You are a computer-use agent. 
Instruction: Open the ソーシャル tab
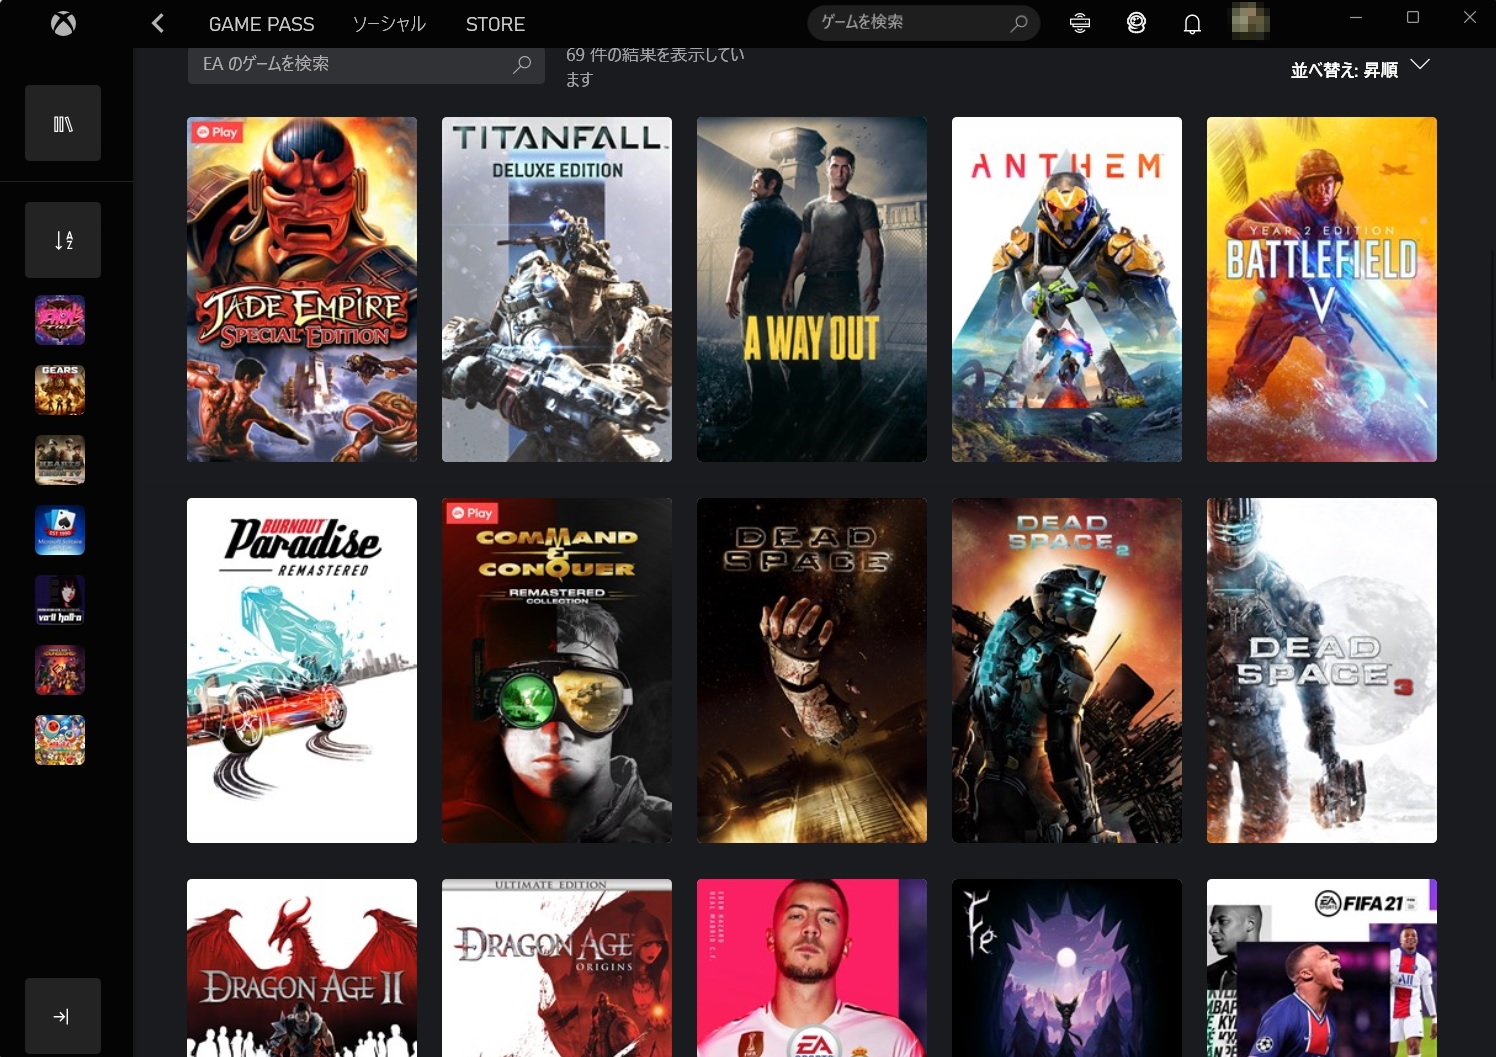[x=389, y=24]
